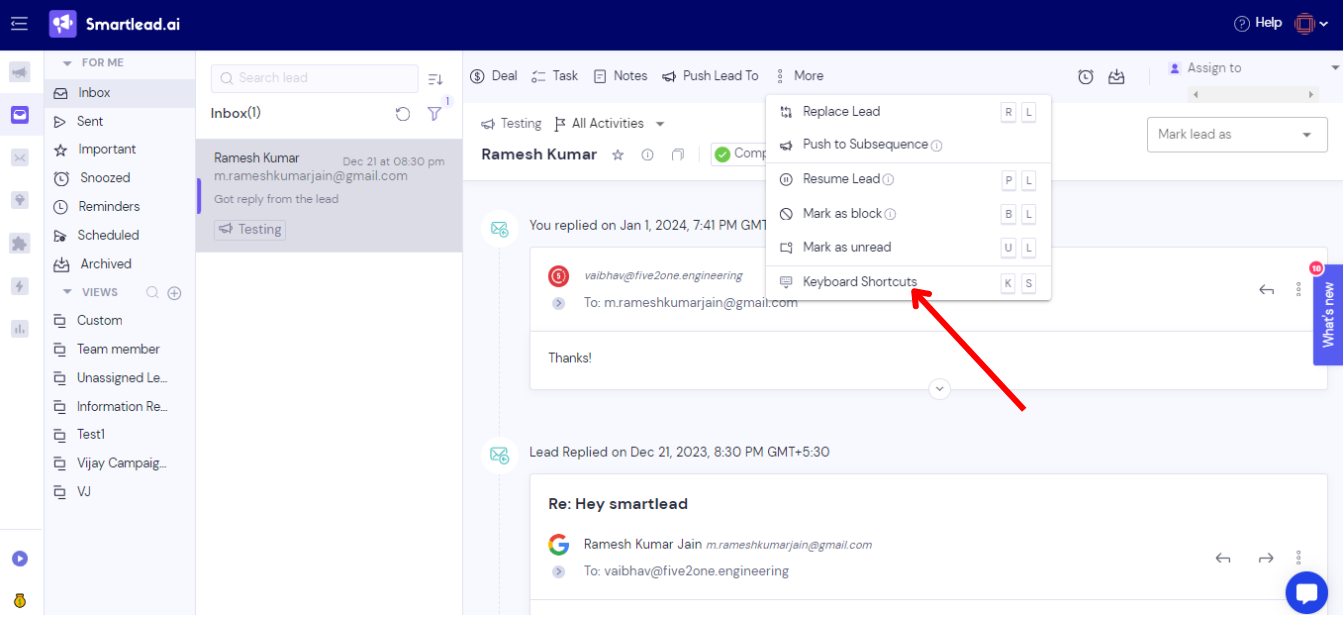The width and height of the screenshot is (1343, 634).
Task: Open the Mark lead as dropdown
Action: coord(1236,134)
